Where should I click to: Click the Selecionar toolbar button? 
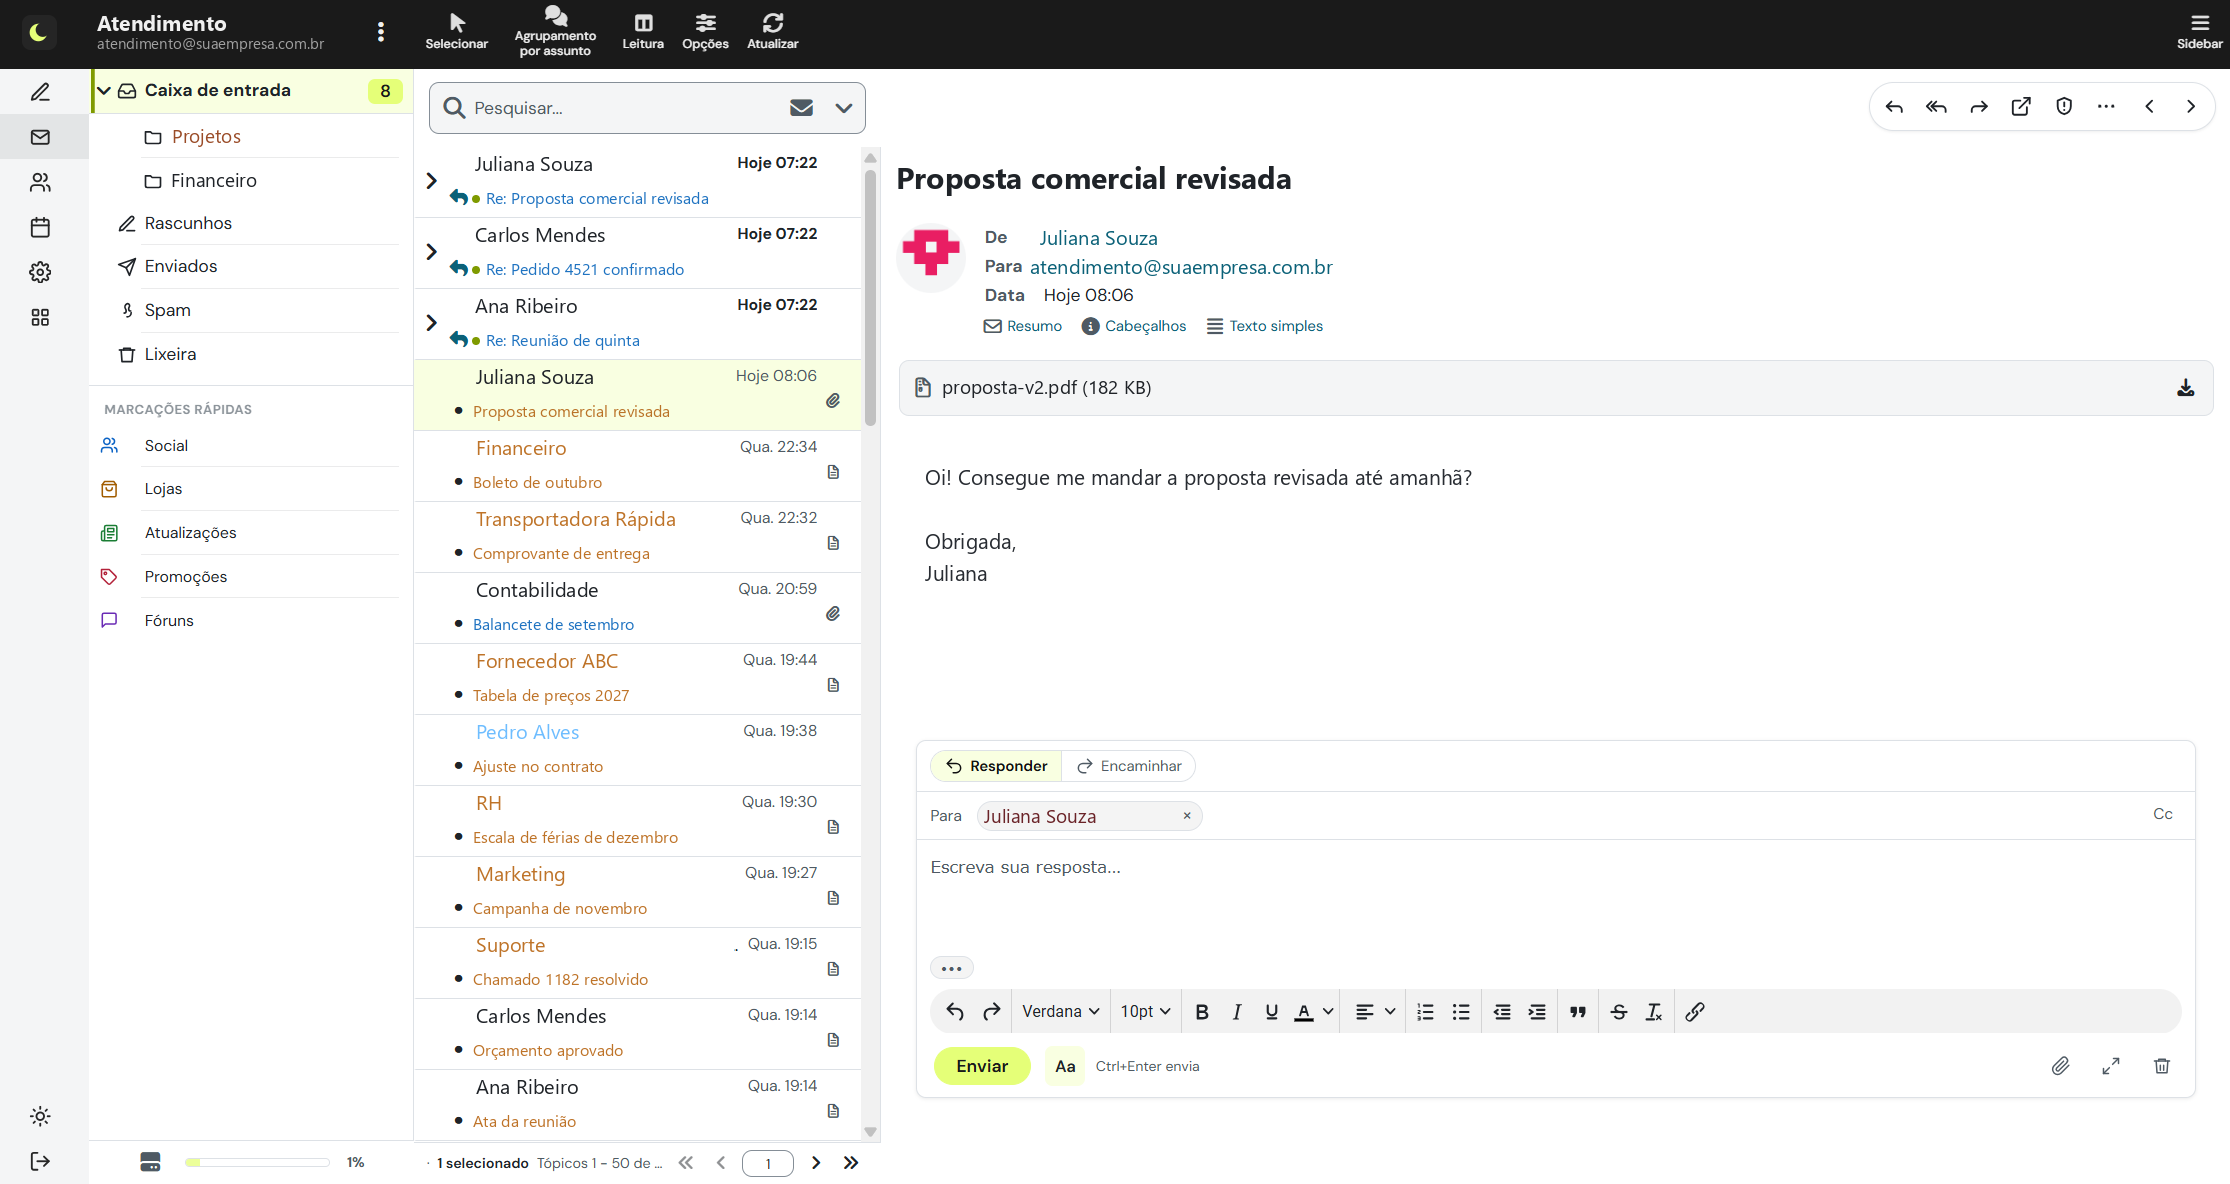[456, 32]
